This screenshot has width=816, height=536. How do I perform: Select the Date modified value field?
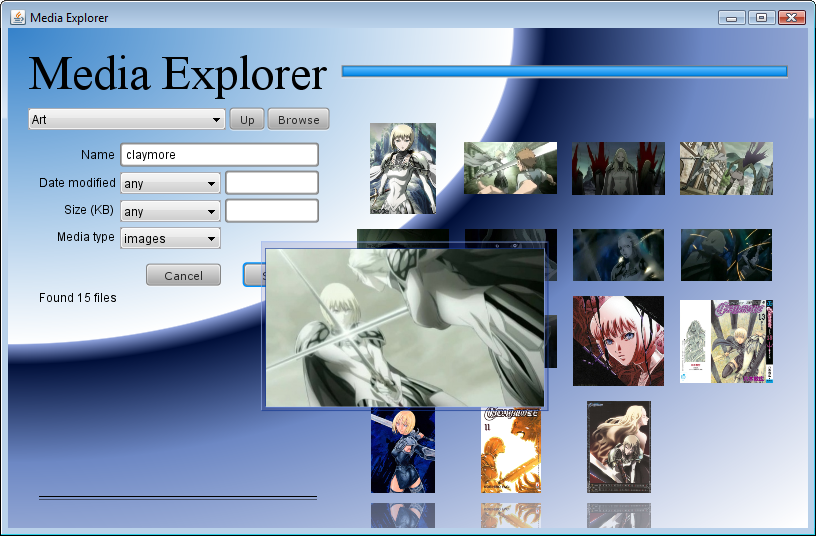pos(272,183)
